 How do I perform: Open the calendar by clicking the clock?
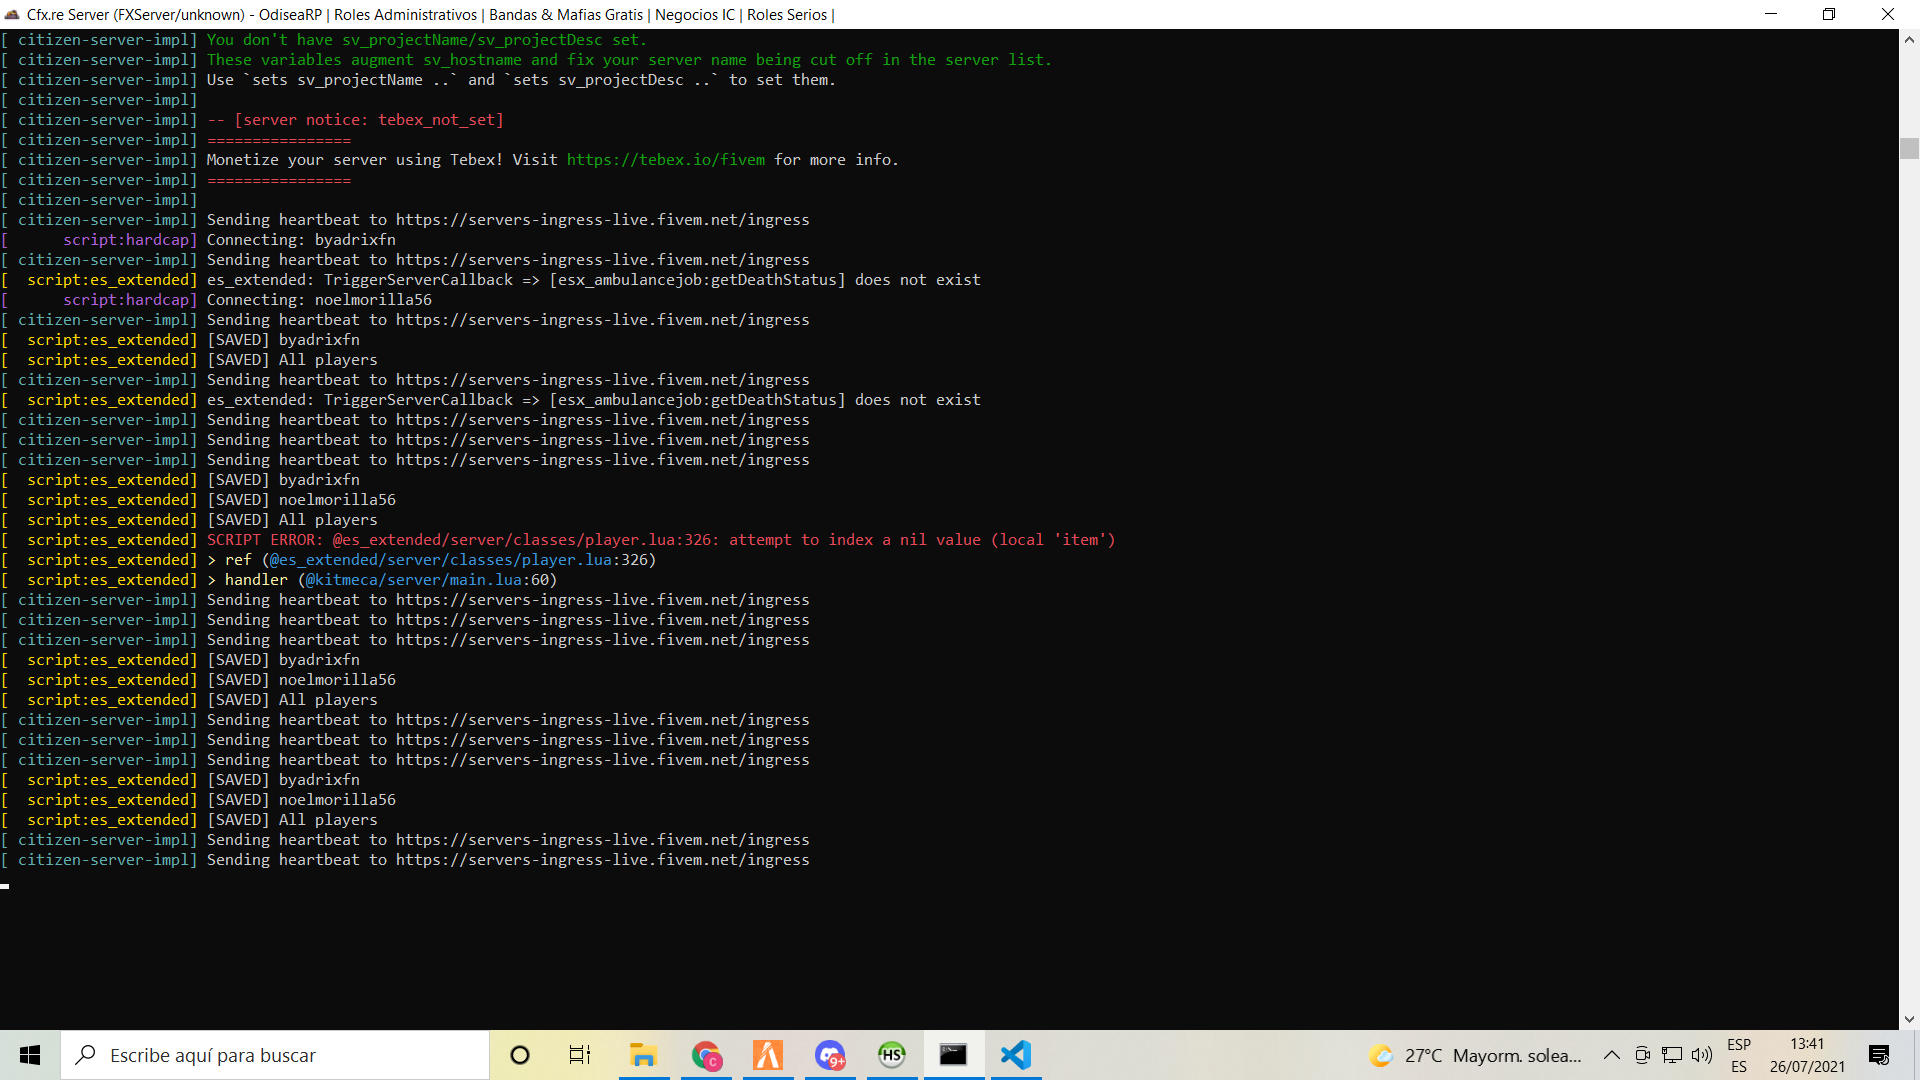(1808, 1055)
